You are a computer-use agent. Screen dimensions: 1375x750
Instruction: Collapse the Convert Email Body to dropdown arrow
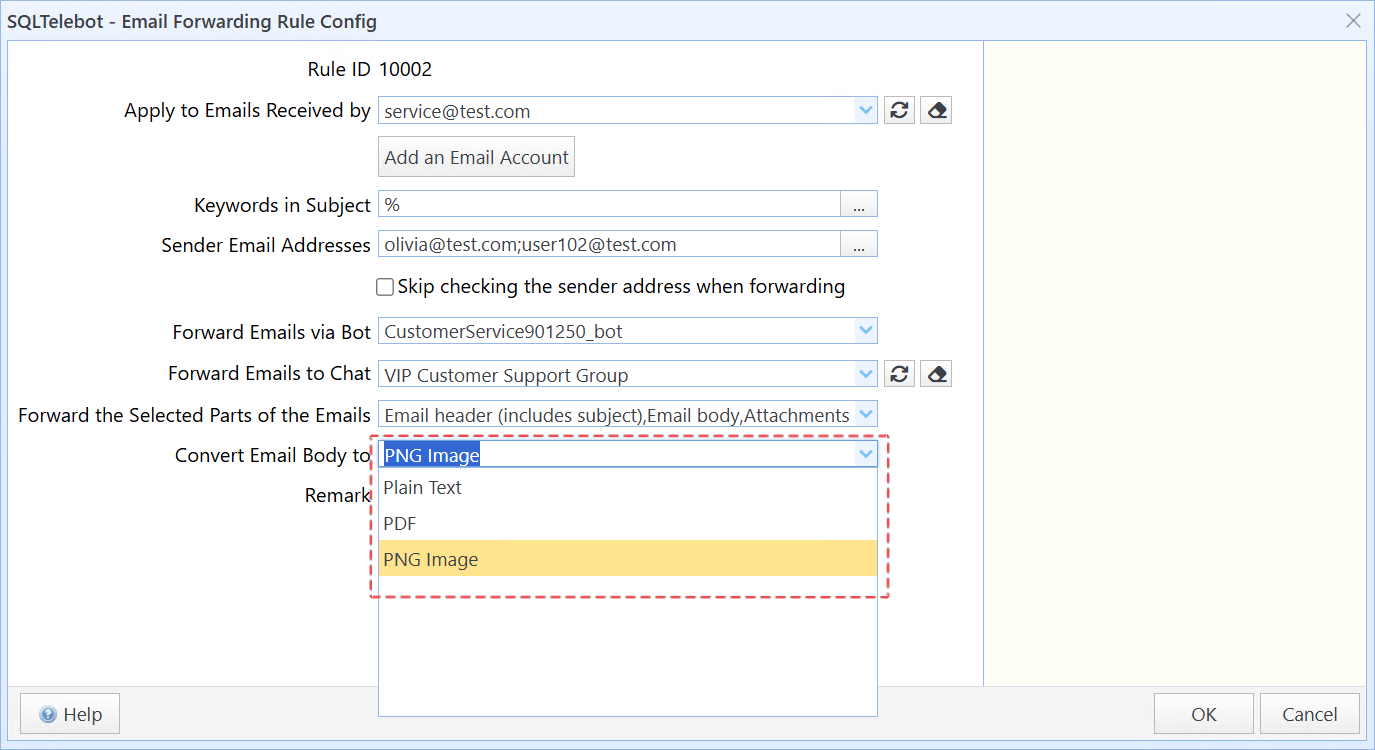(x=866, y=455)
